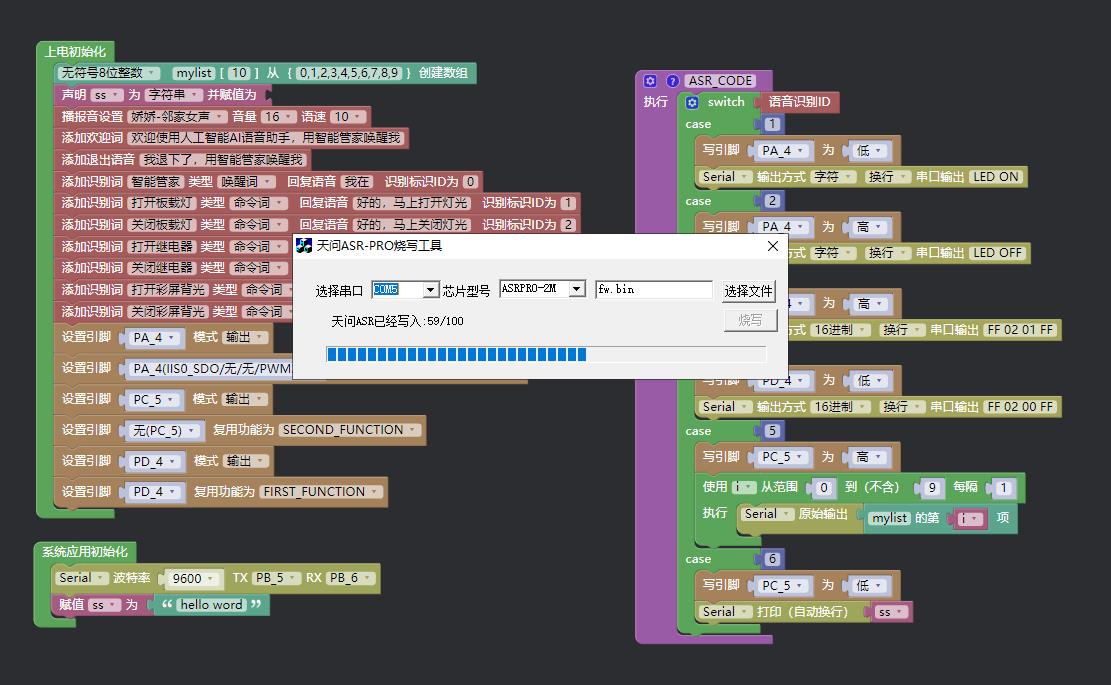Open the 低 level dropdown under case 1
The height and width of the screenshot is (685, 1111).
(869, 151)
